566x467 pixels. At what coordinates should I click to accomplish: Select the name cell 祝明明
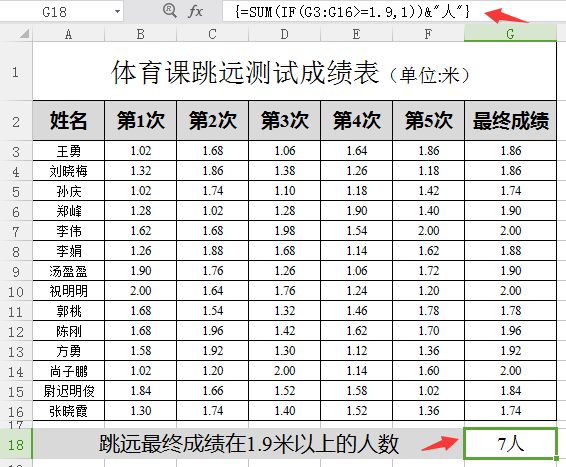[69, 291]
